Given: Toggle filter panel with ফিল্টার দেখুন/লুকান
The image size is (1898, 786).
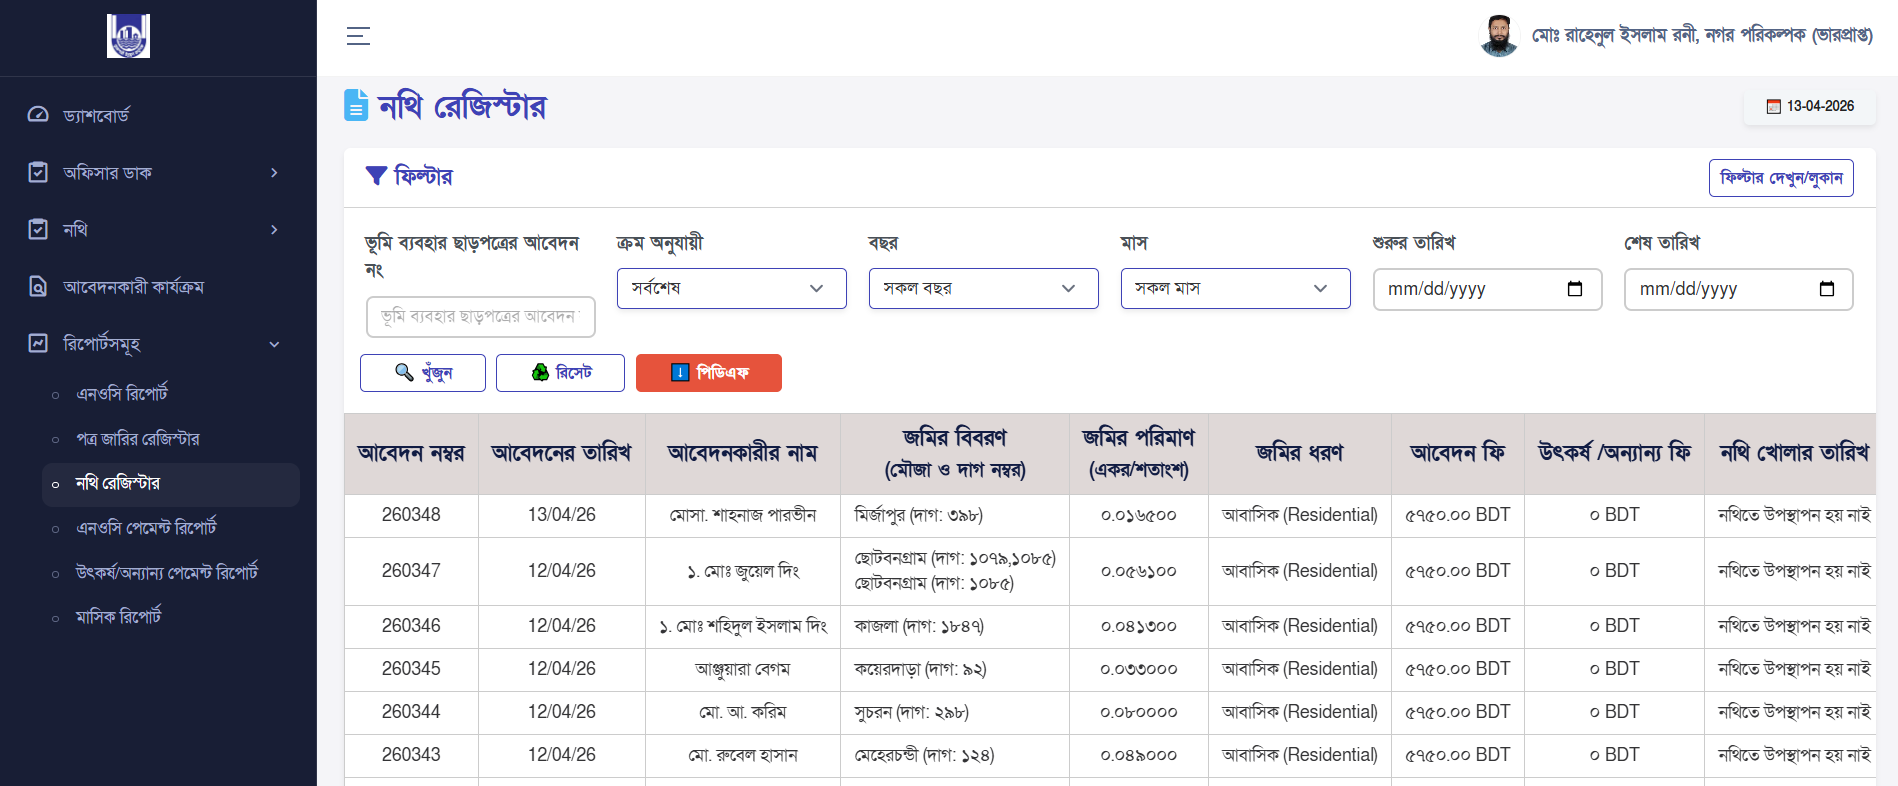Looking at the screenshot, I should click(x=1780, y=178).
